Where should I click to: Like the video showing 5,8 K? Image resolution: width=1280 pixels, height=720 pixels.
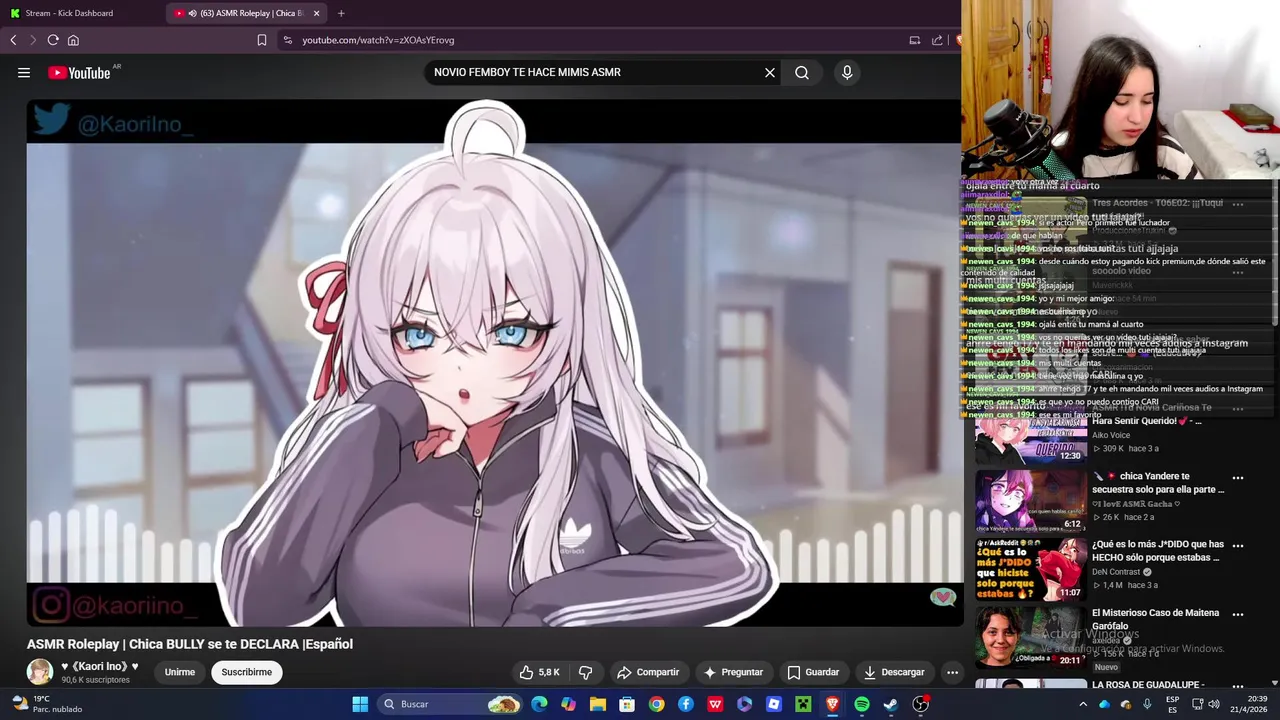[x=539, y=672]
